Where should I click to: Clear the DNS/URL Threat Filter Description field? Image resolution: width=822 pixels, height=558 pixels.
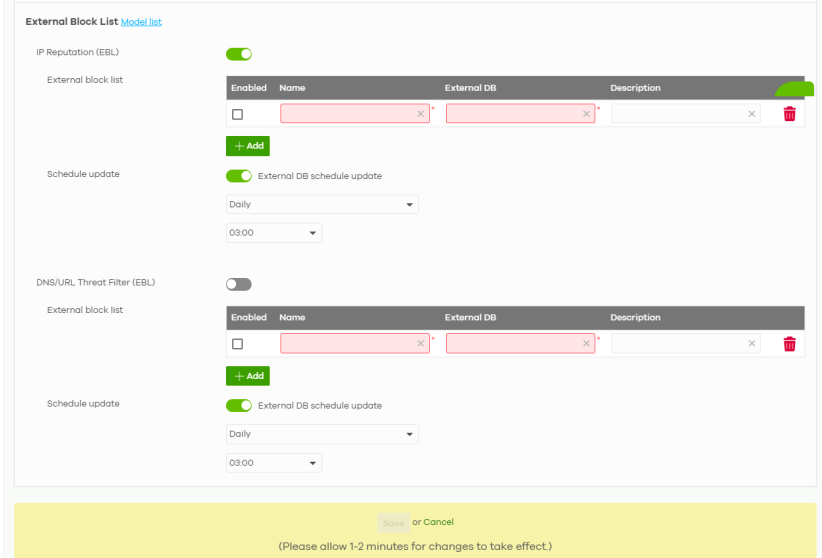pyautogui.click(x=751, y=344)
